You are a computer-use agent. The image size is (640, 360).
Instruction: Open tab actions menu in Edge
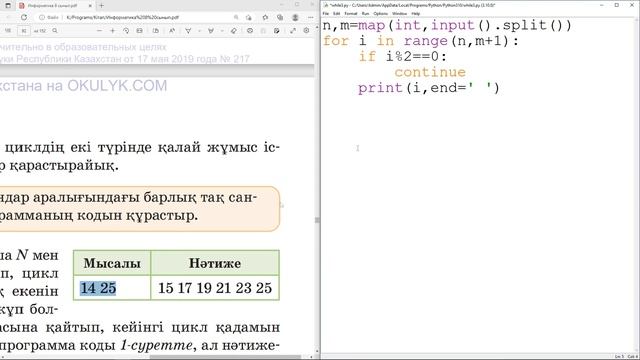tap(8, 6)
